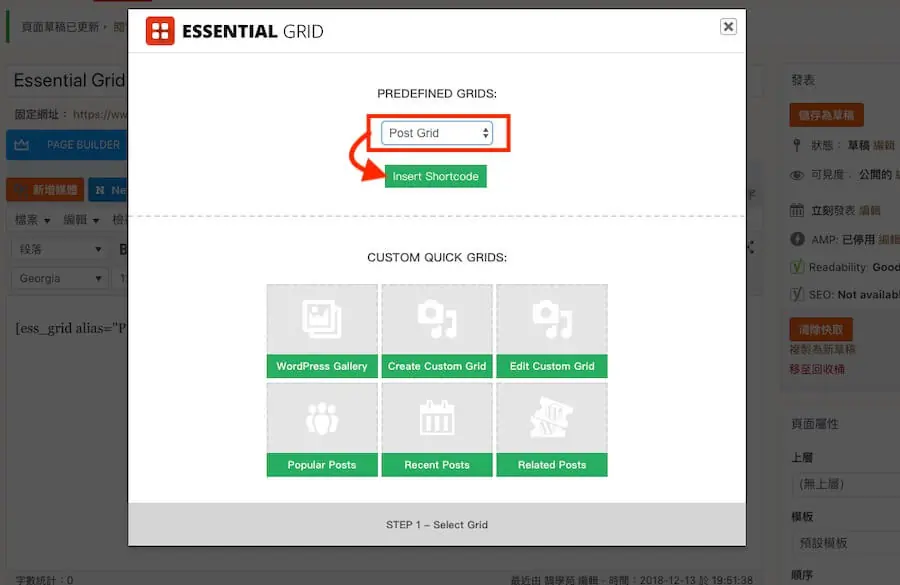Click the crown icon on PAGE BUILDER button

point(22,145)
